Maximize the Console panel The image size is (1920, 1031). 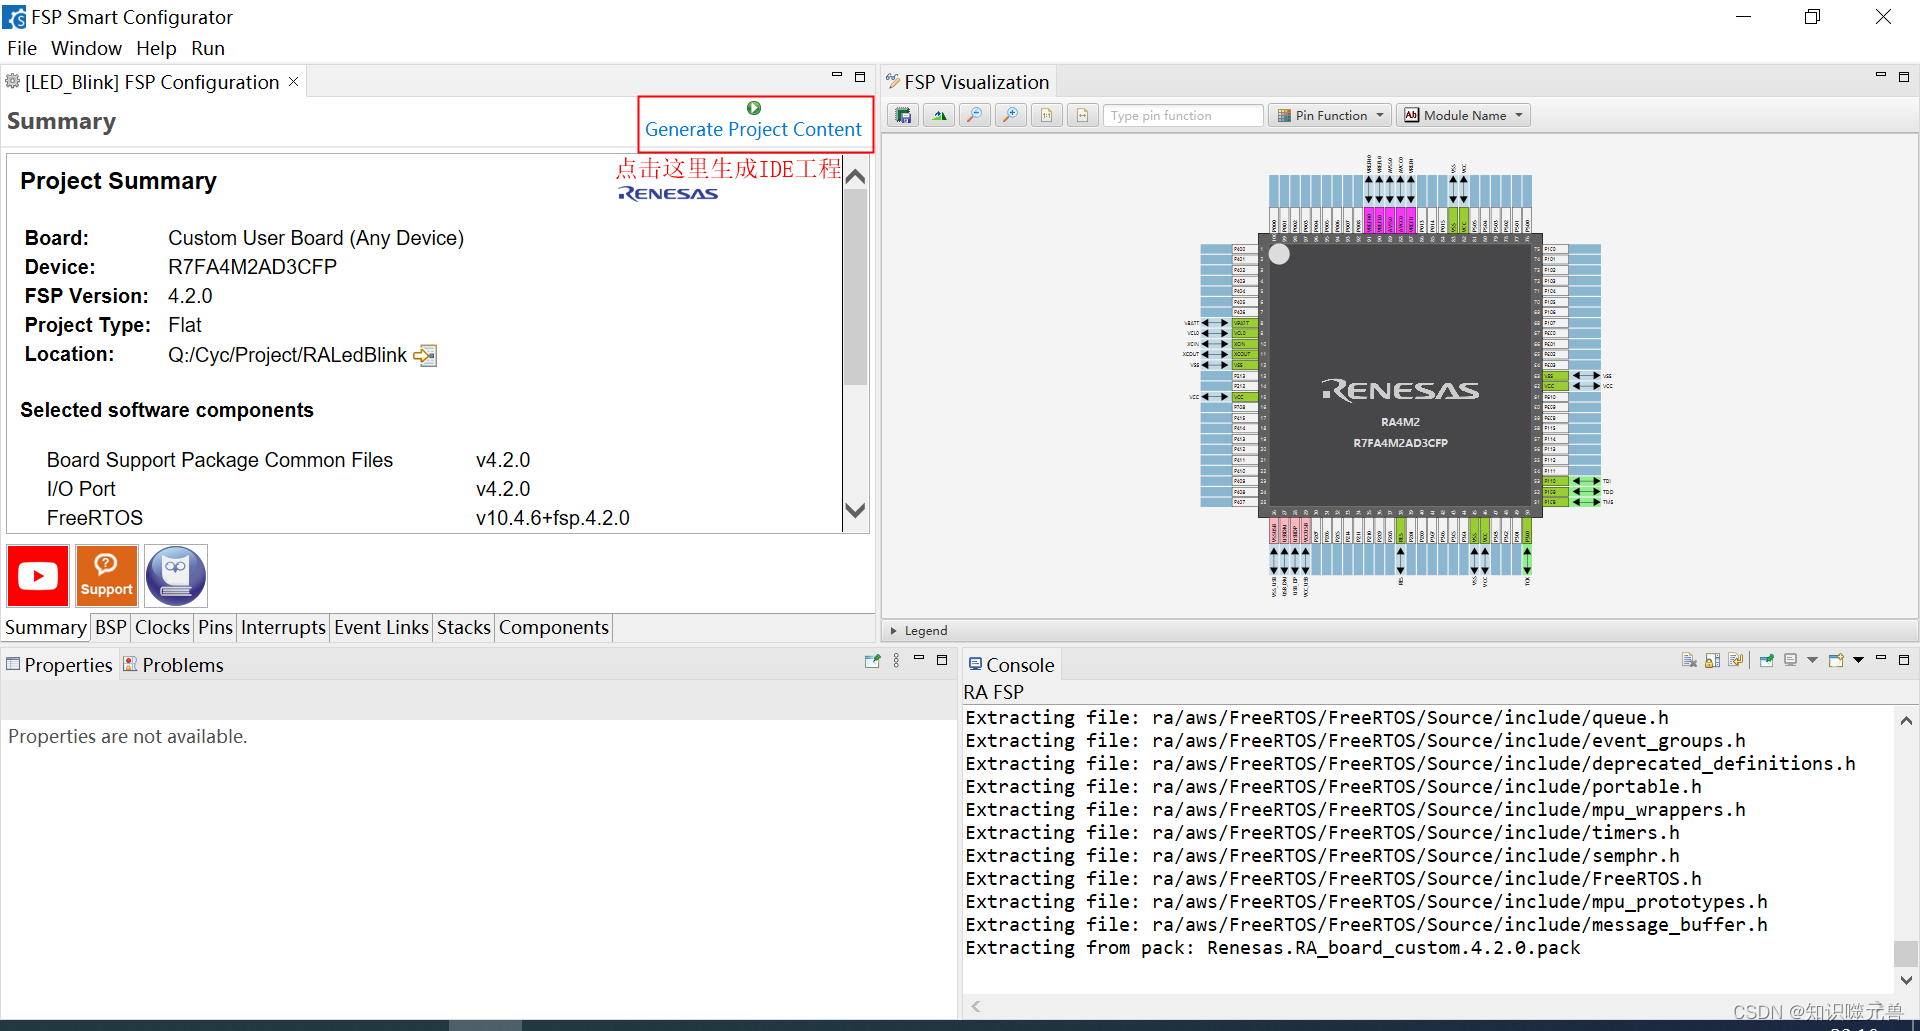(1904, 659)
